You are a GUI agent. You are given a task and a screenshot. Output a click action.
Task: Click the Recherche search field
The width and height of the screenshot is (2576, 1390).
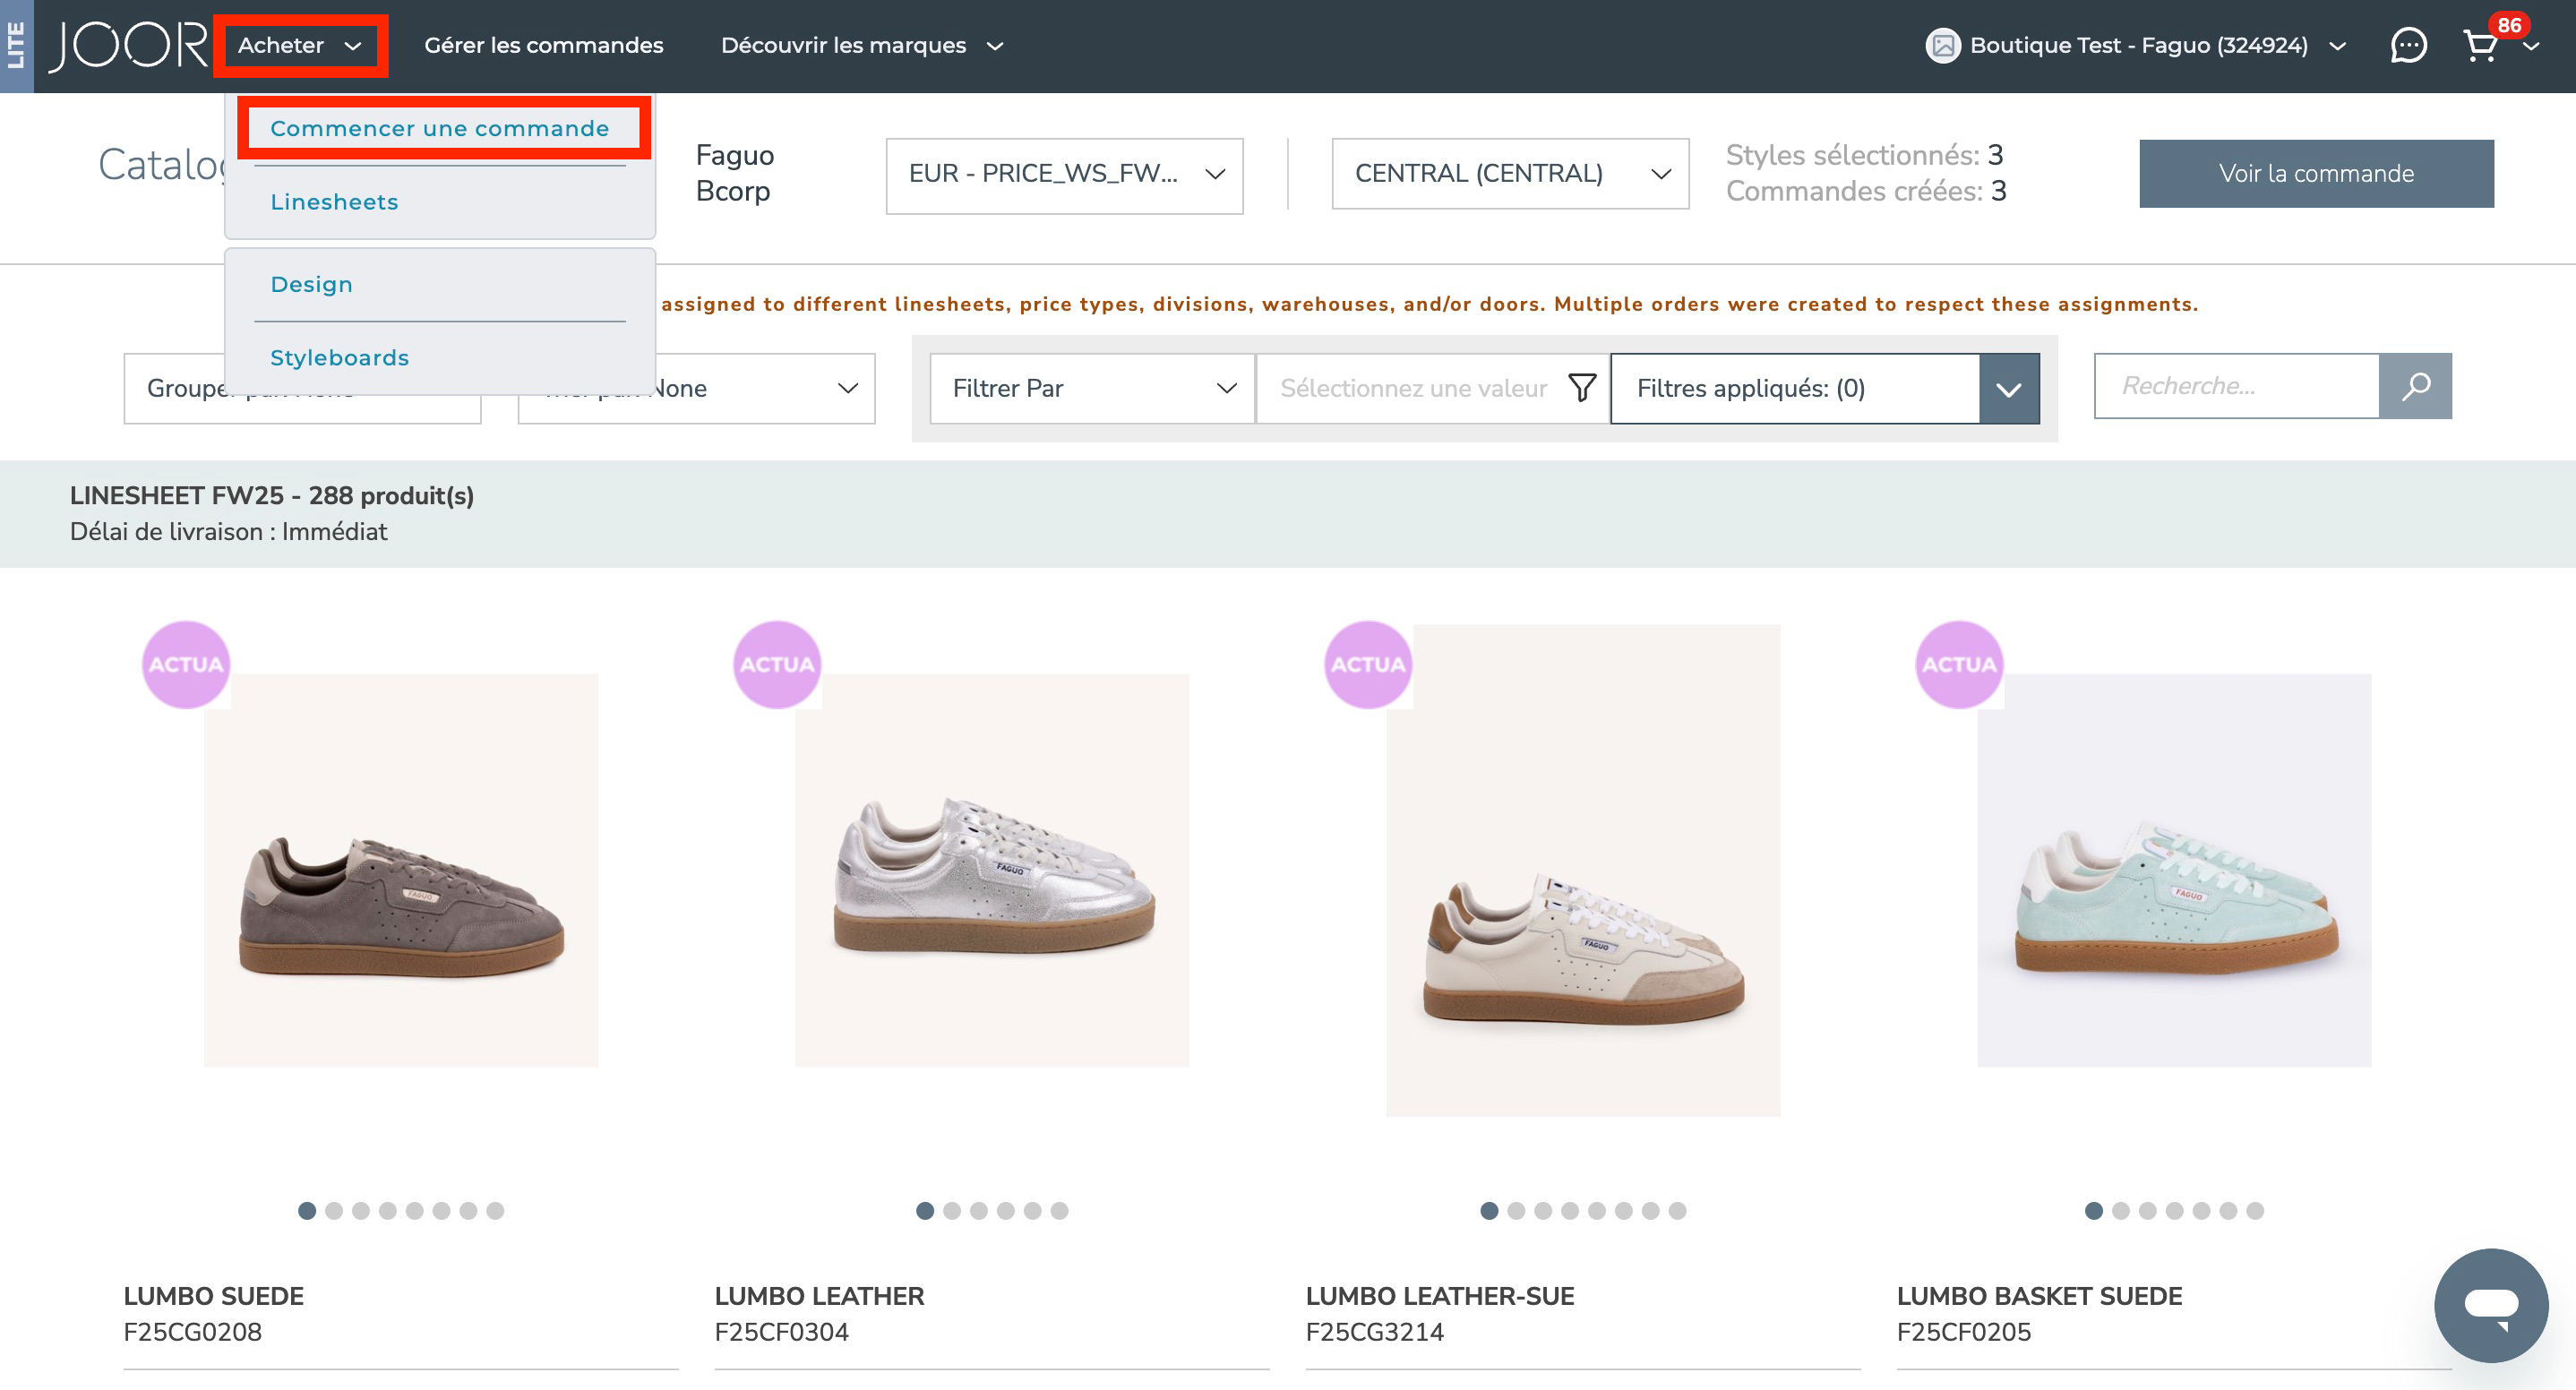[2236, 386]
